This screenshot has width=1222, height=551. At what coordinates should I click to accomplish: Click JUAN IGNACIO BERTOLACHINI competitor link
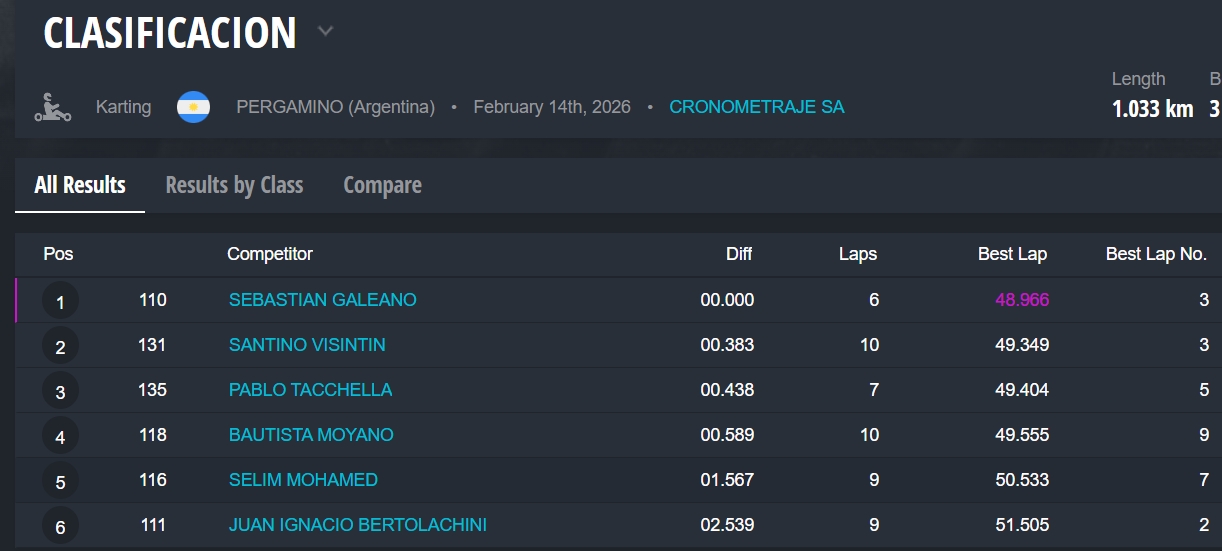[358, 525]
